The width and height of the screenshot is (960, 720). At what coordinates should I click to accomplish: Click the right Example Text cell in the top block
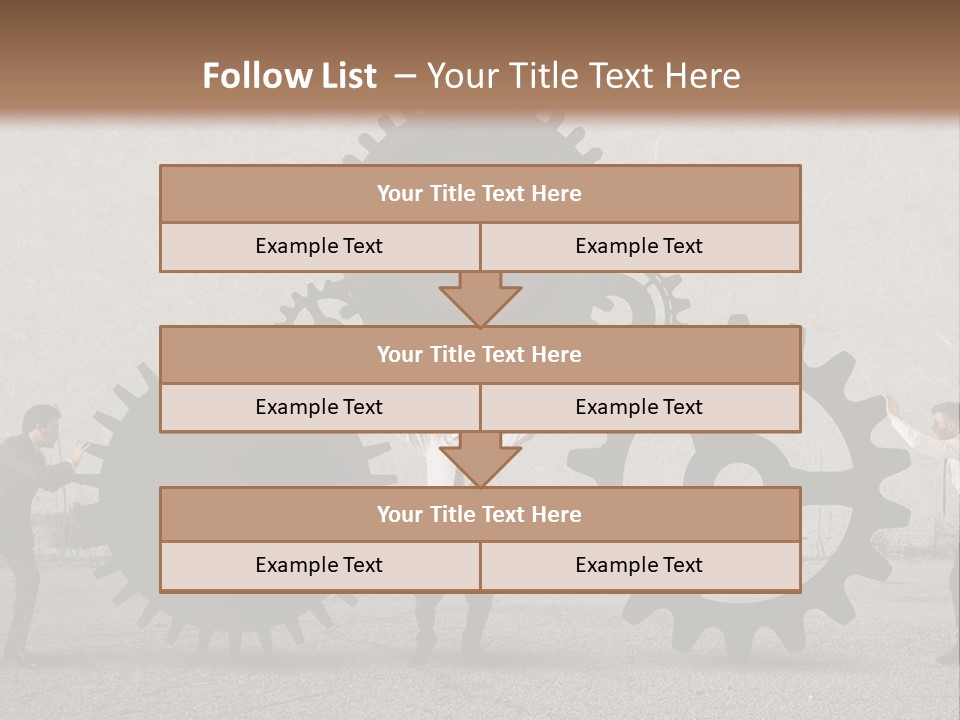tap(640, 247)
